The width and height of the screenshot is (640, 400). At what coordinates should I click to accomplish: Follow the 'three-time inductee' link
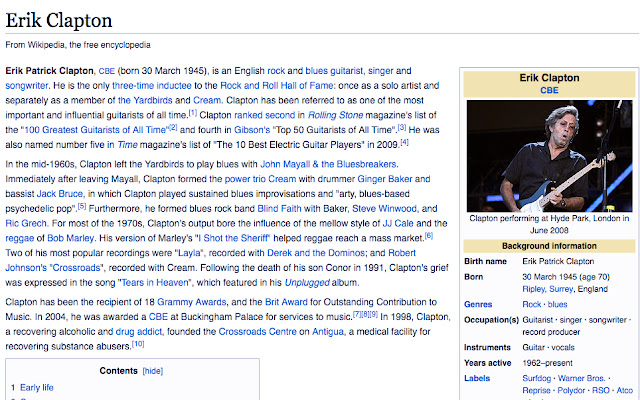click(151, 86)
